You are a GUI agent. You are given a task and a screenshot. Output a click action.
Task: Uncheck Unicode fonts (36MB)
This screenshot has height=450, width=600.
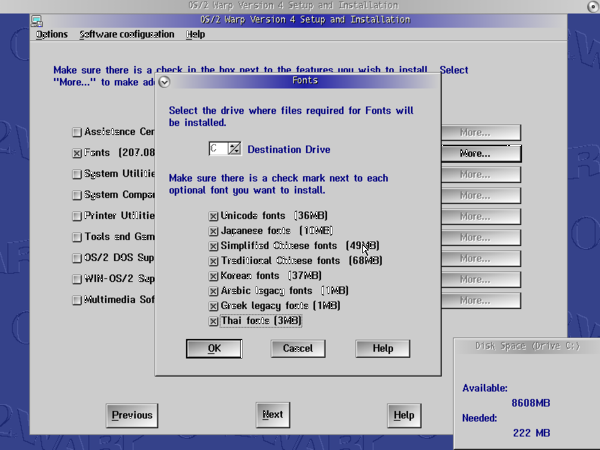[x=213, y=216]
